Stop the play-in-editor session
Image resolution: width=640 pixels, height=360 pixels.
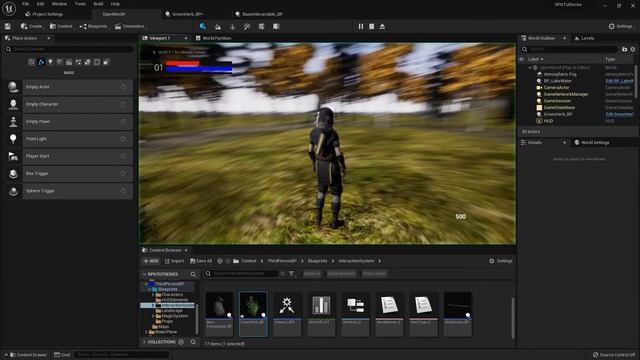(x=371, y=26)
